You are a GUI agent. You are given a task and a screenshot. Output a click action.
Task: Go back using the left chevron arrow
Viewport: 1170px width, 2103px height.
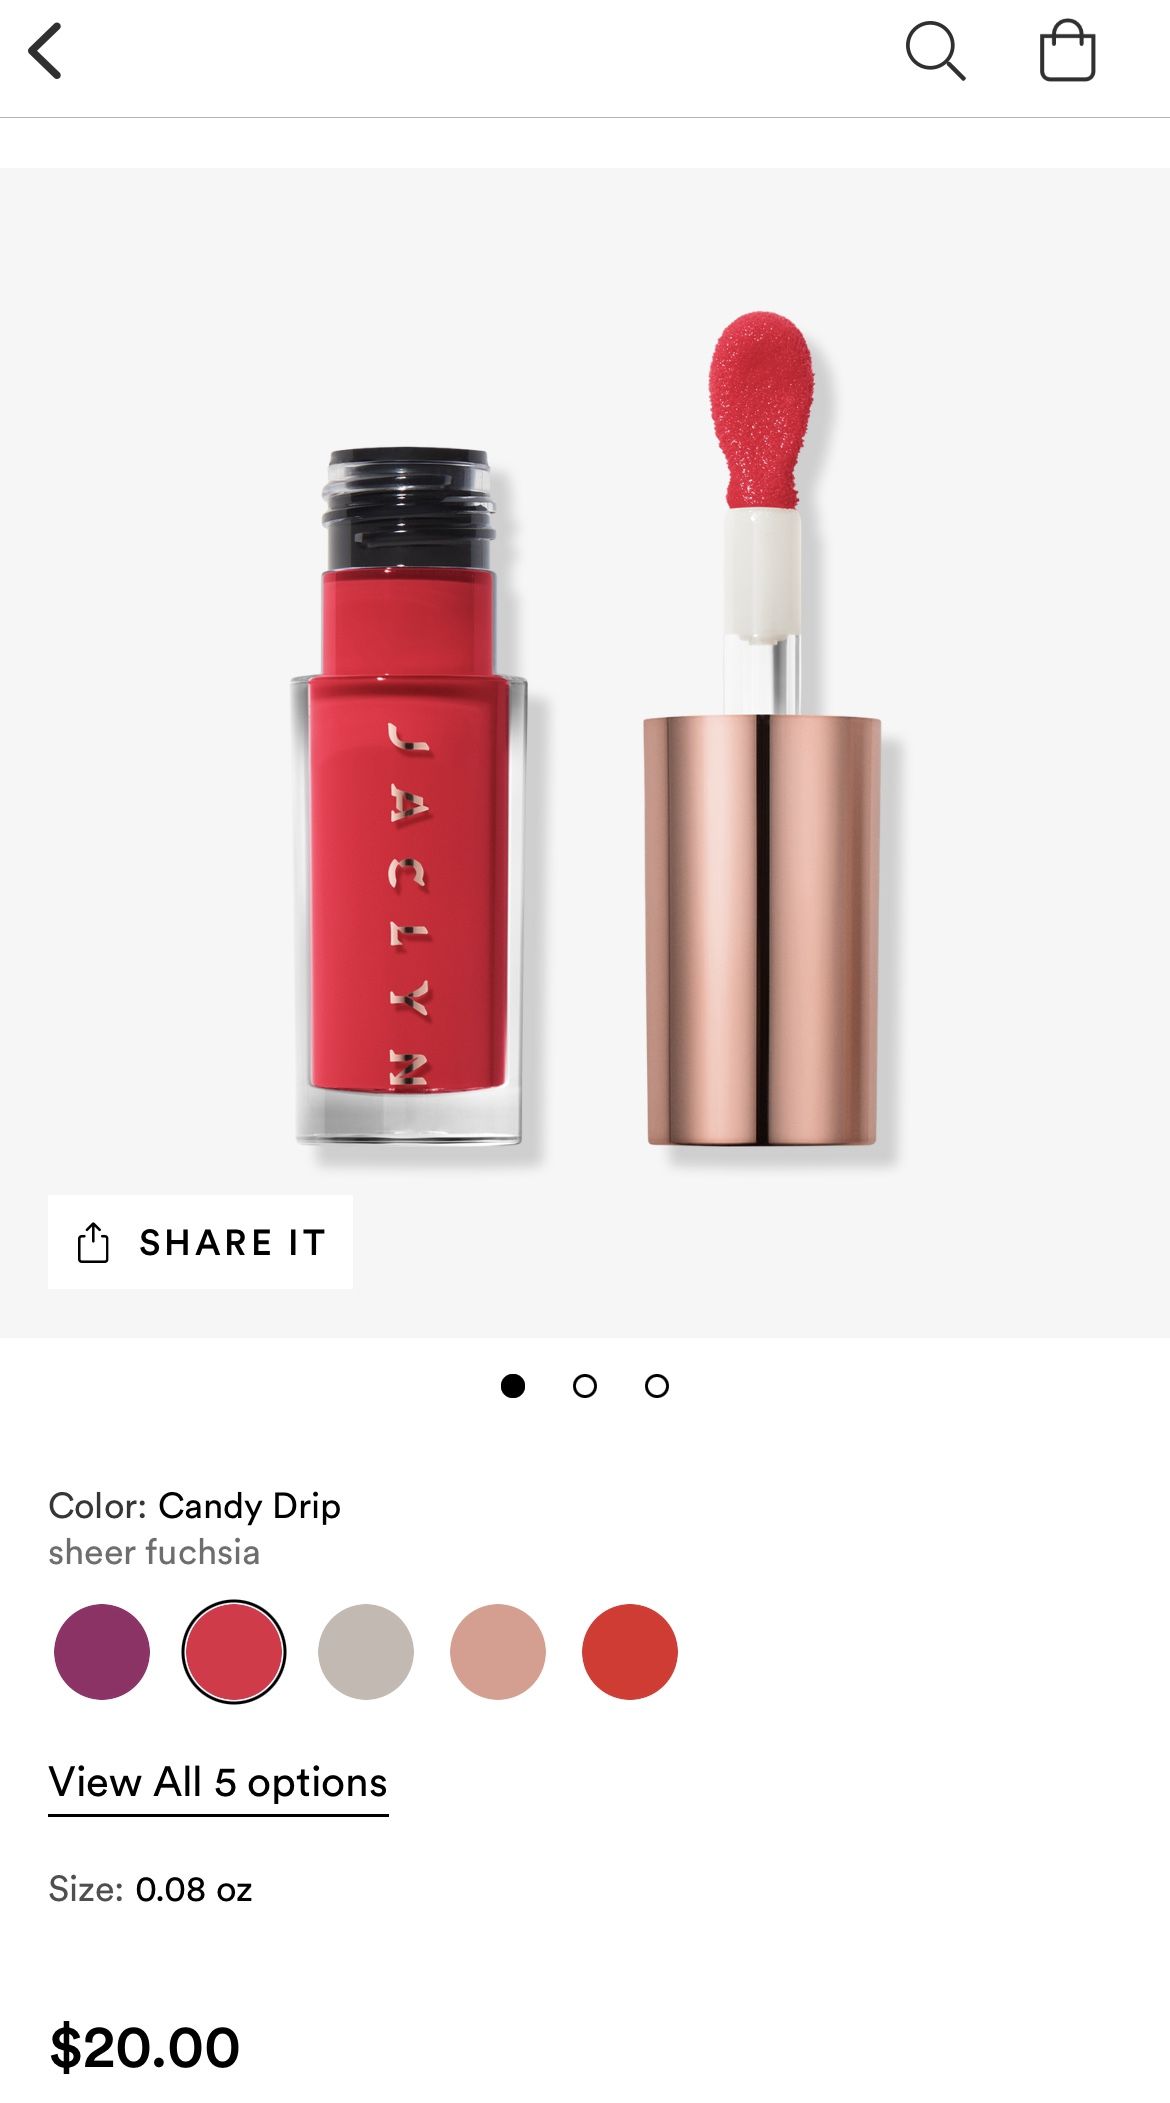(x=45, y=51)
